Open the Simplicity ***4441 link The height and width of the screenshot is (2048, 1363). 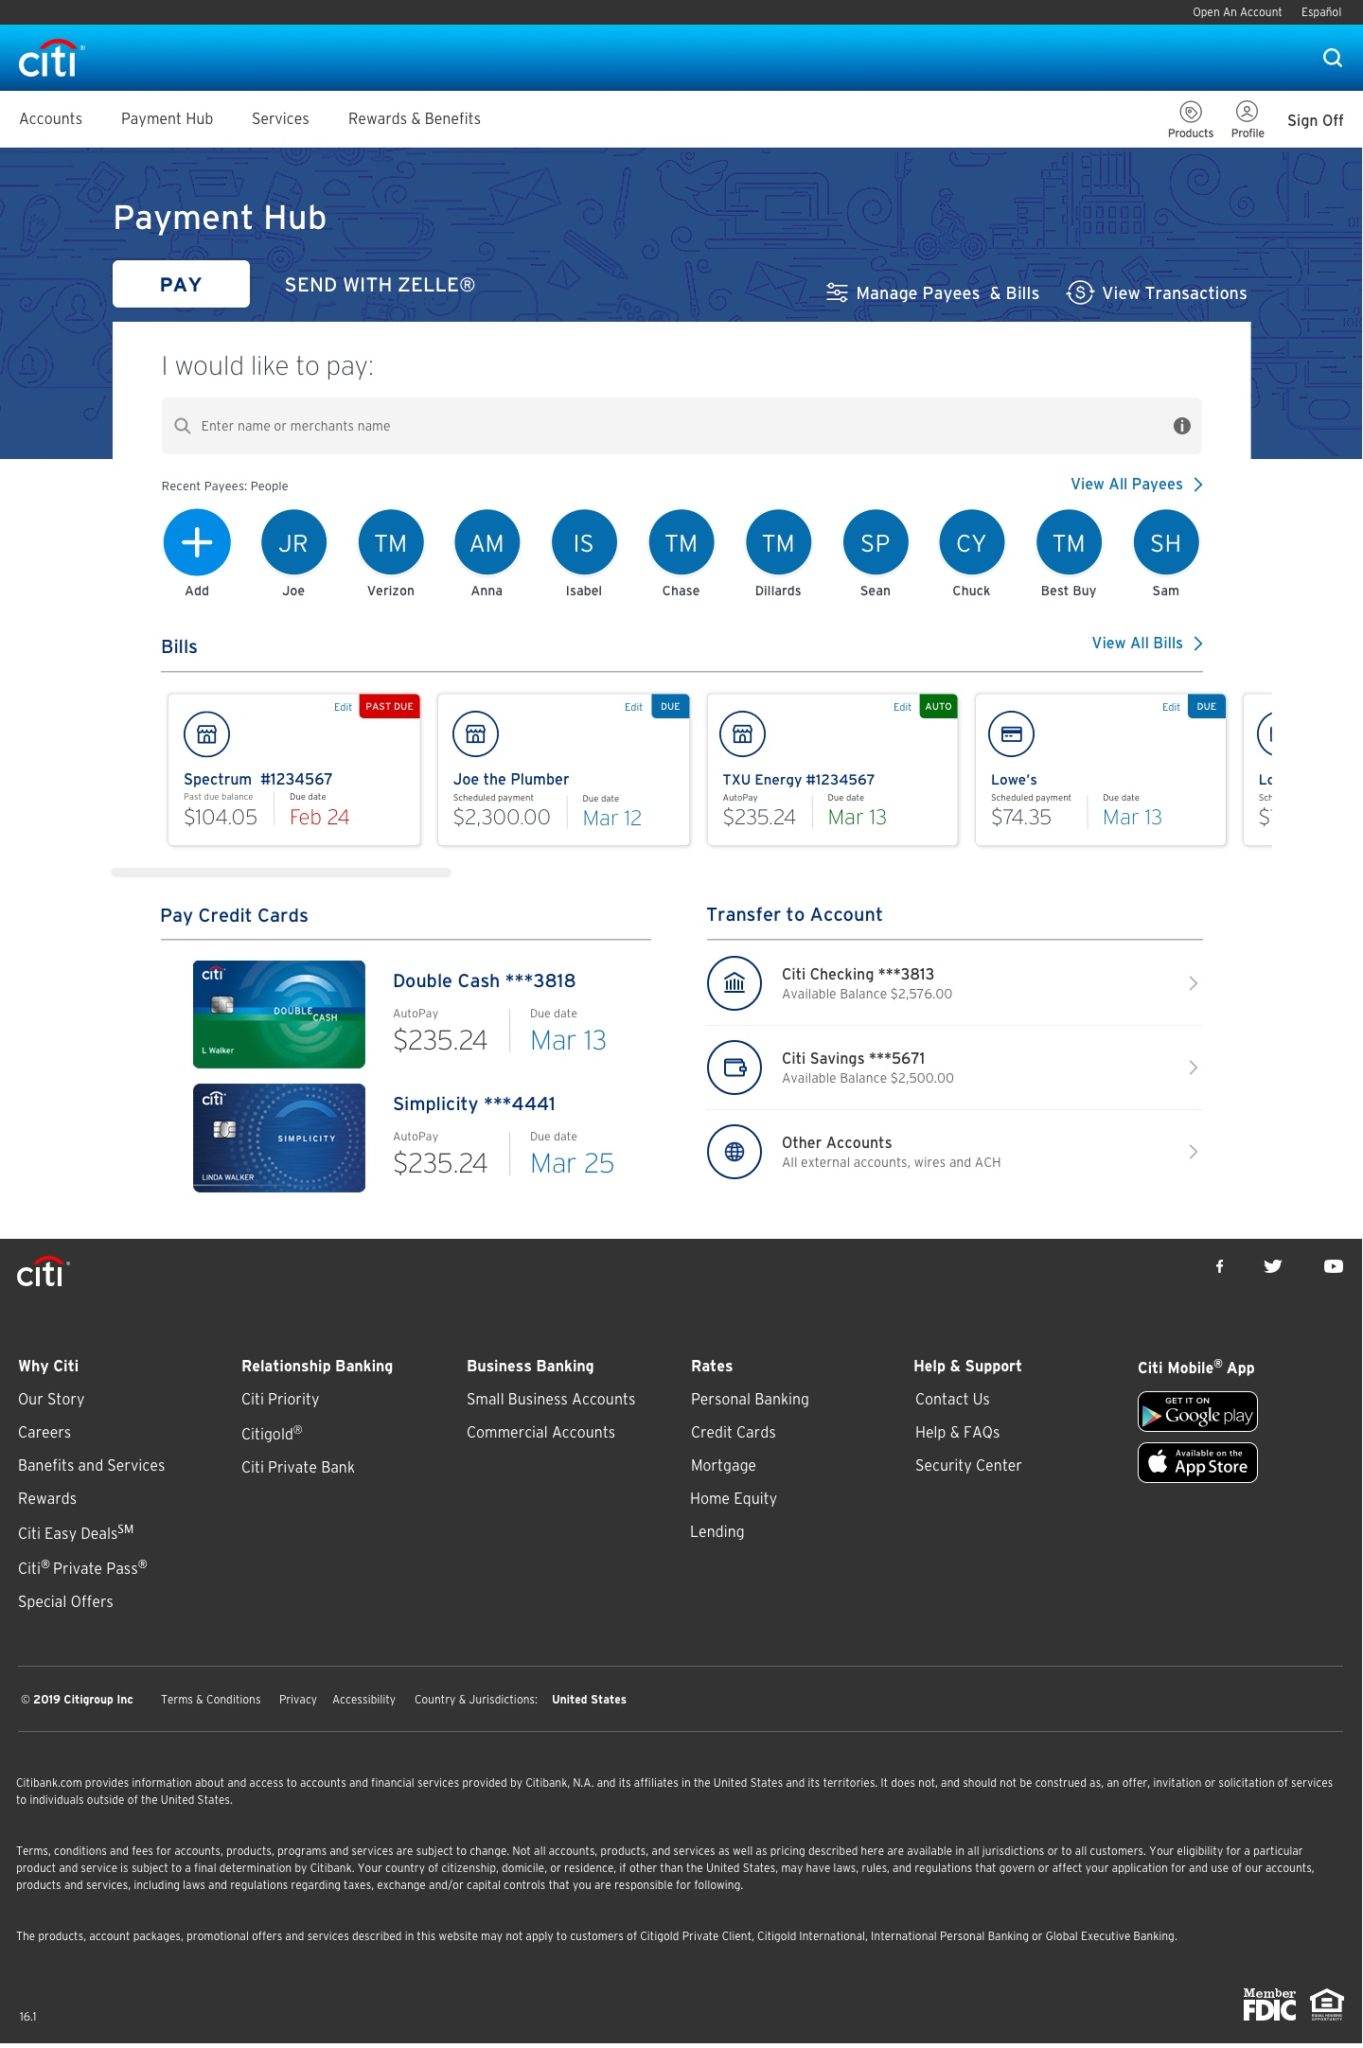[474, 1104]
